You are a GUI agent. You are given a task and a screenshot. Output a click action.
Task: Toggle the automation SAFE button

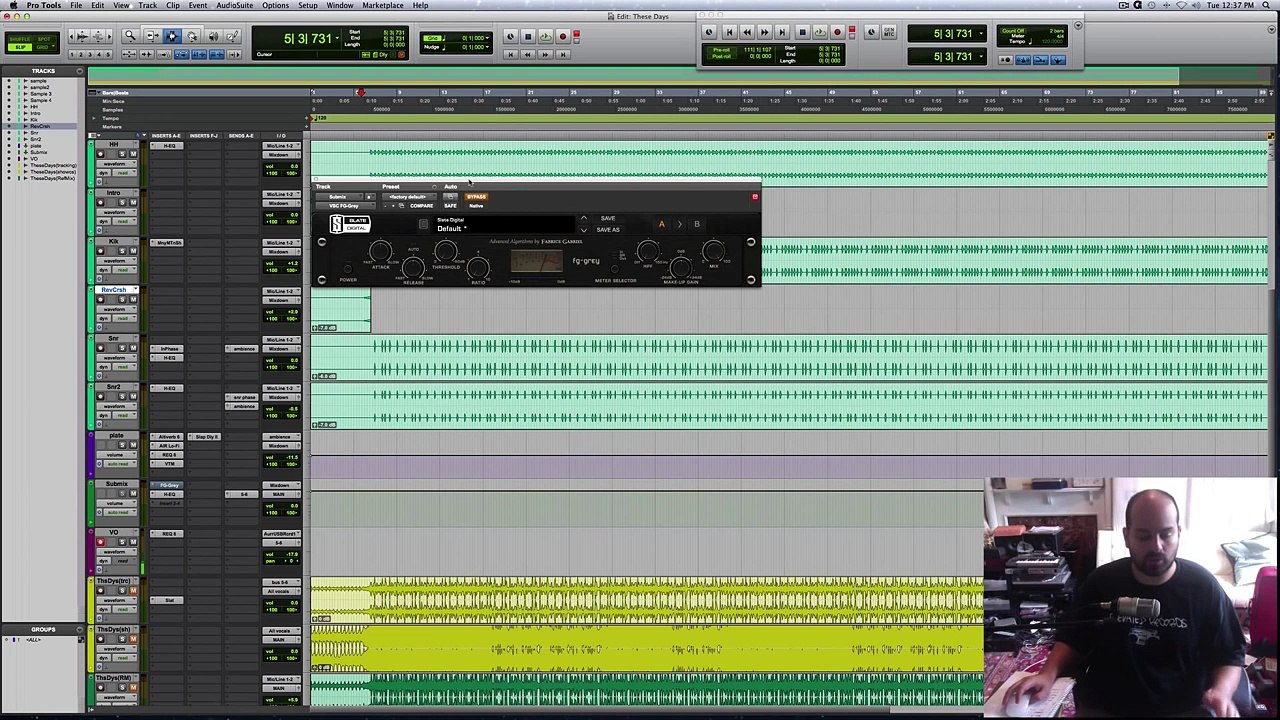click(x=450, y=206)
